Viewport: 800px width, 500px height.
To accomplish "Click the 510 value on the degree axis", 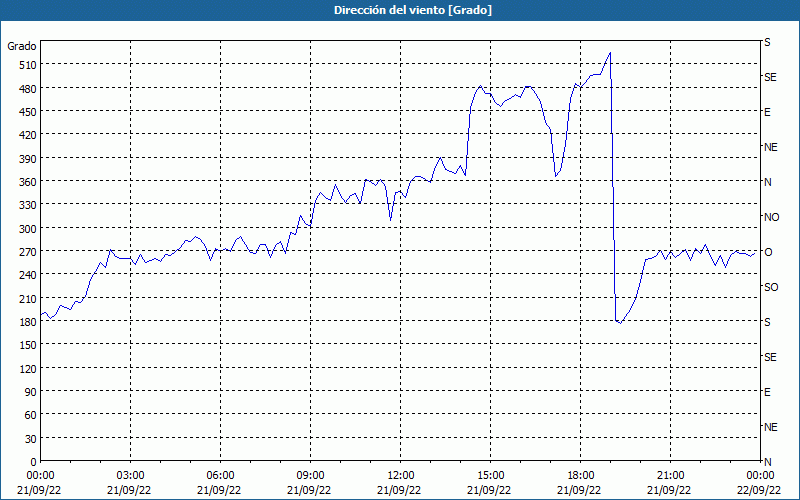I will point(28,65).
